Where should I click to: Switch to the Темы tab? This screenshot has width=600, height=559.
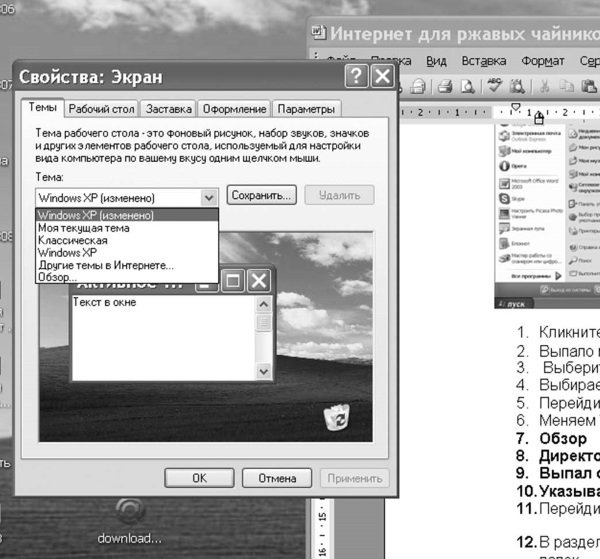[43, 108]
